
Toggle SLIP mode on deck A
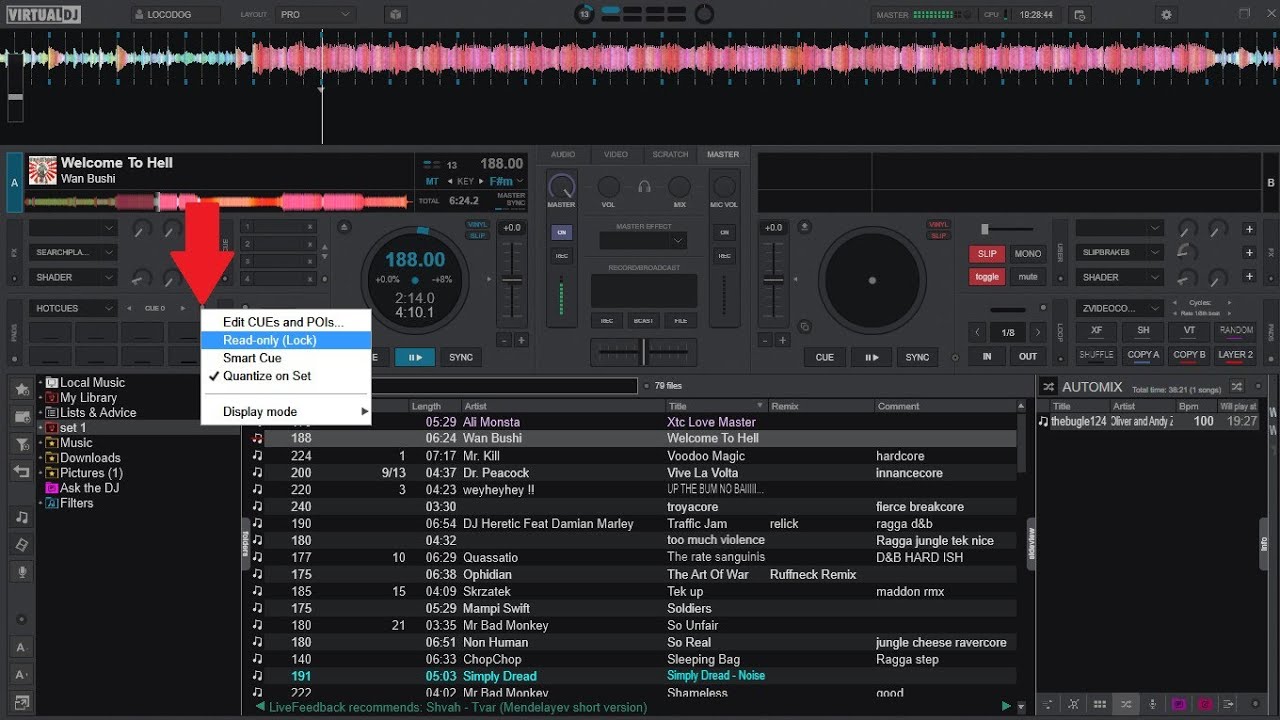[x=478, y=236]
